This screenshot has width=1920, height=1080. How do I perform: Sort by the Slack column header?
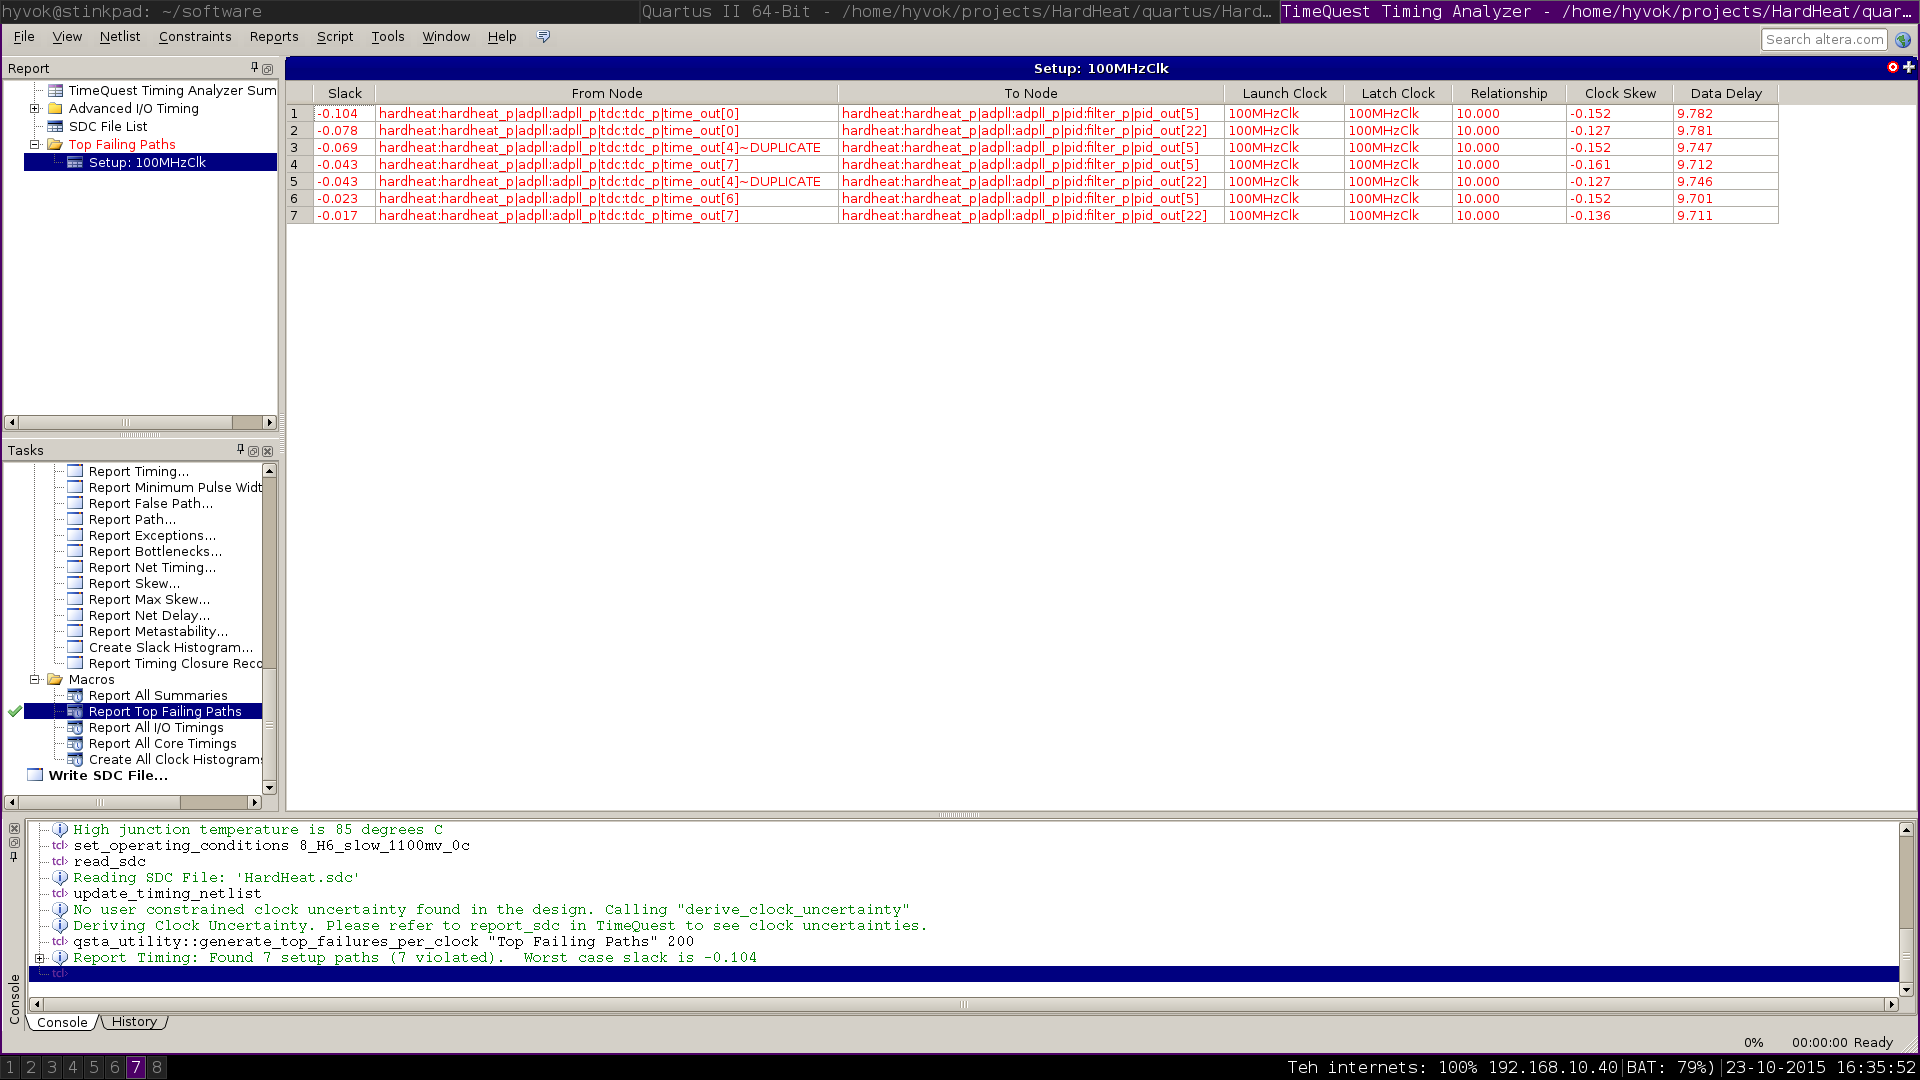pos(345,93)
